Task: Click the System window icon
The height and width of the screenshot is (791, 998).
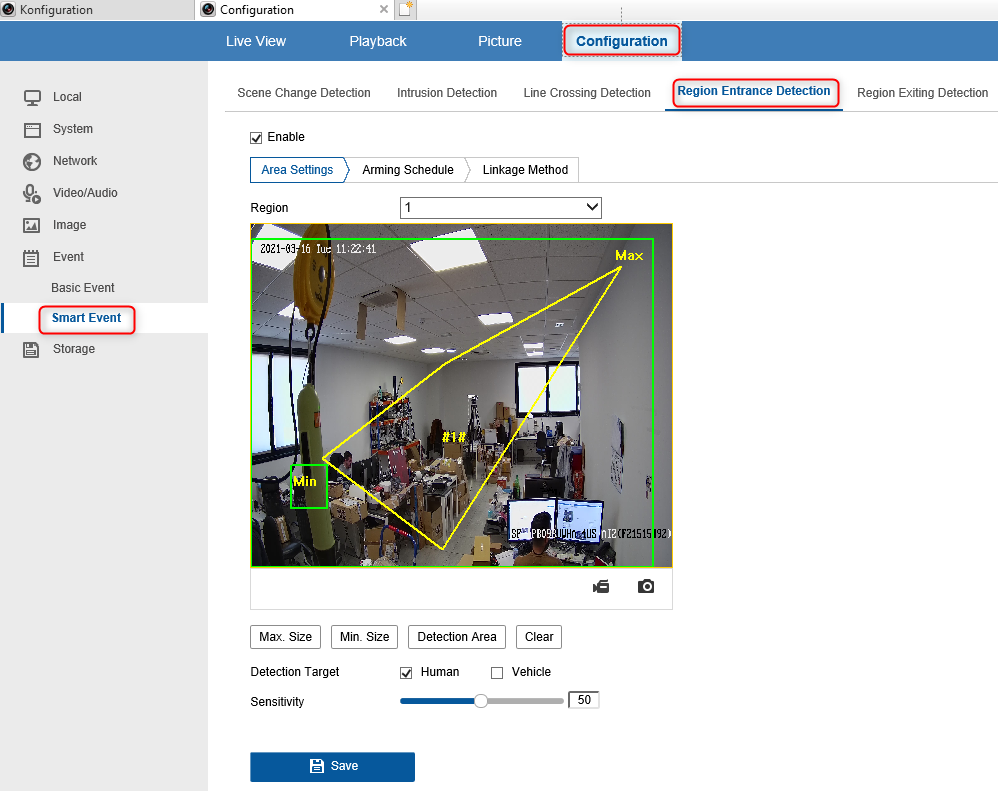Action: pos(32,130)
